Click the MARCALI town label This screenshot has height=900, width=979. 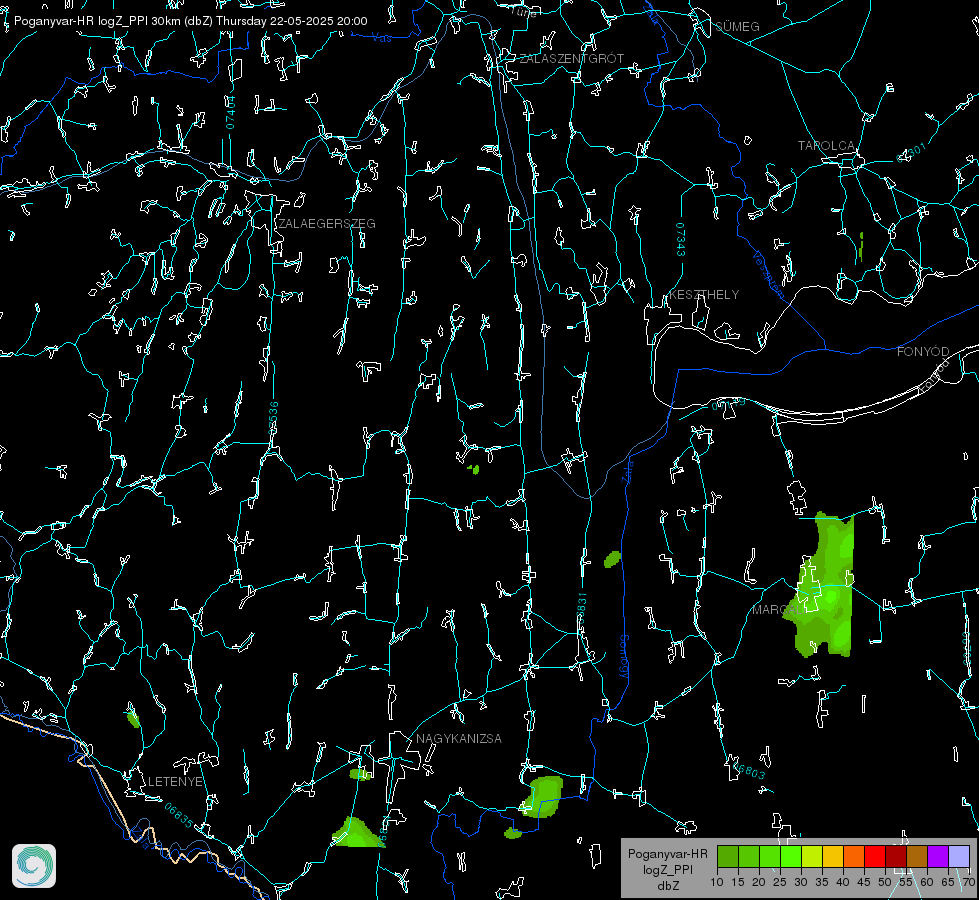tap(778, 610)
